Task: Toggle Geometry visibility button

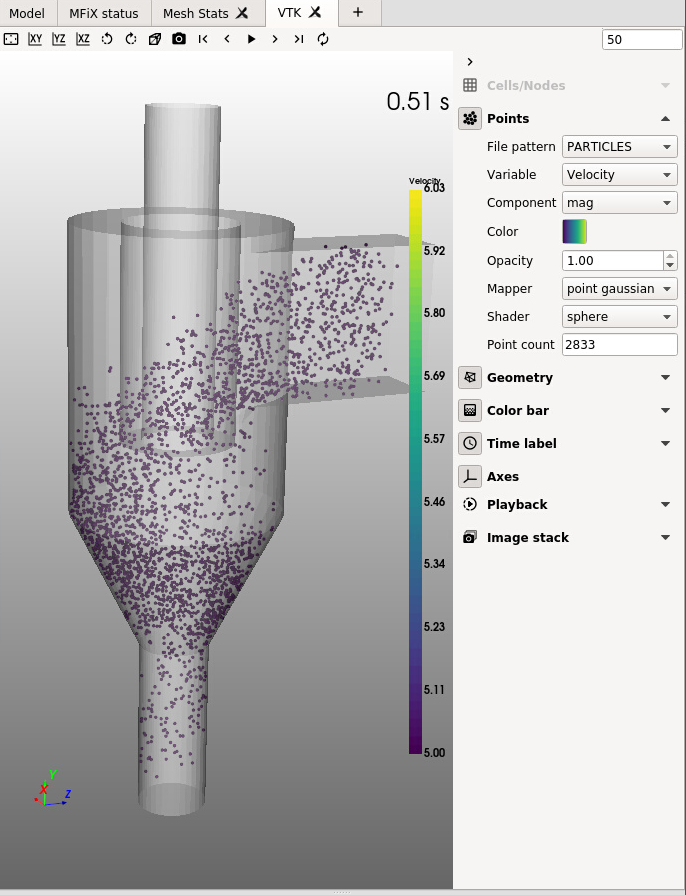Action: (x=470, y=378)
